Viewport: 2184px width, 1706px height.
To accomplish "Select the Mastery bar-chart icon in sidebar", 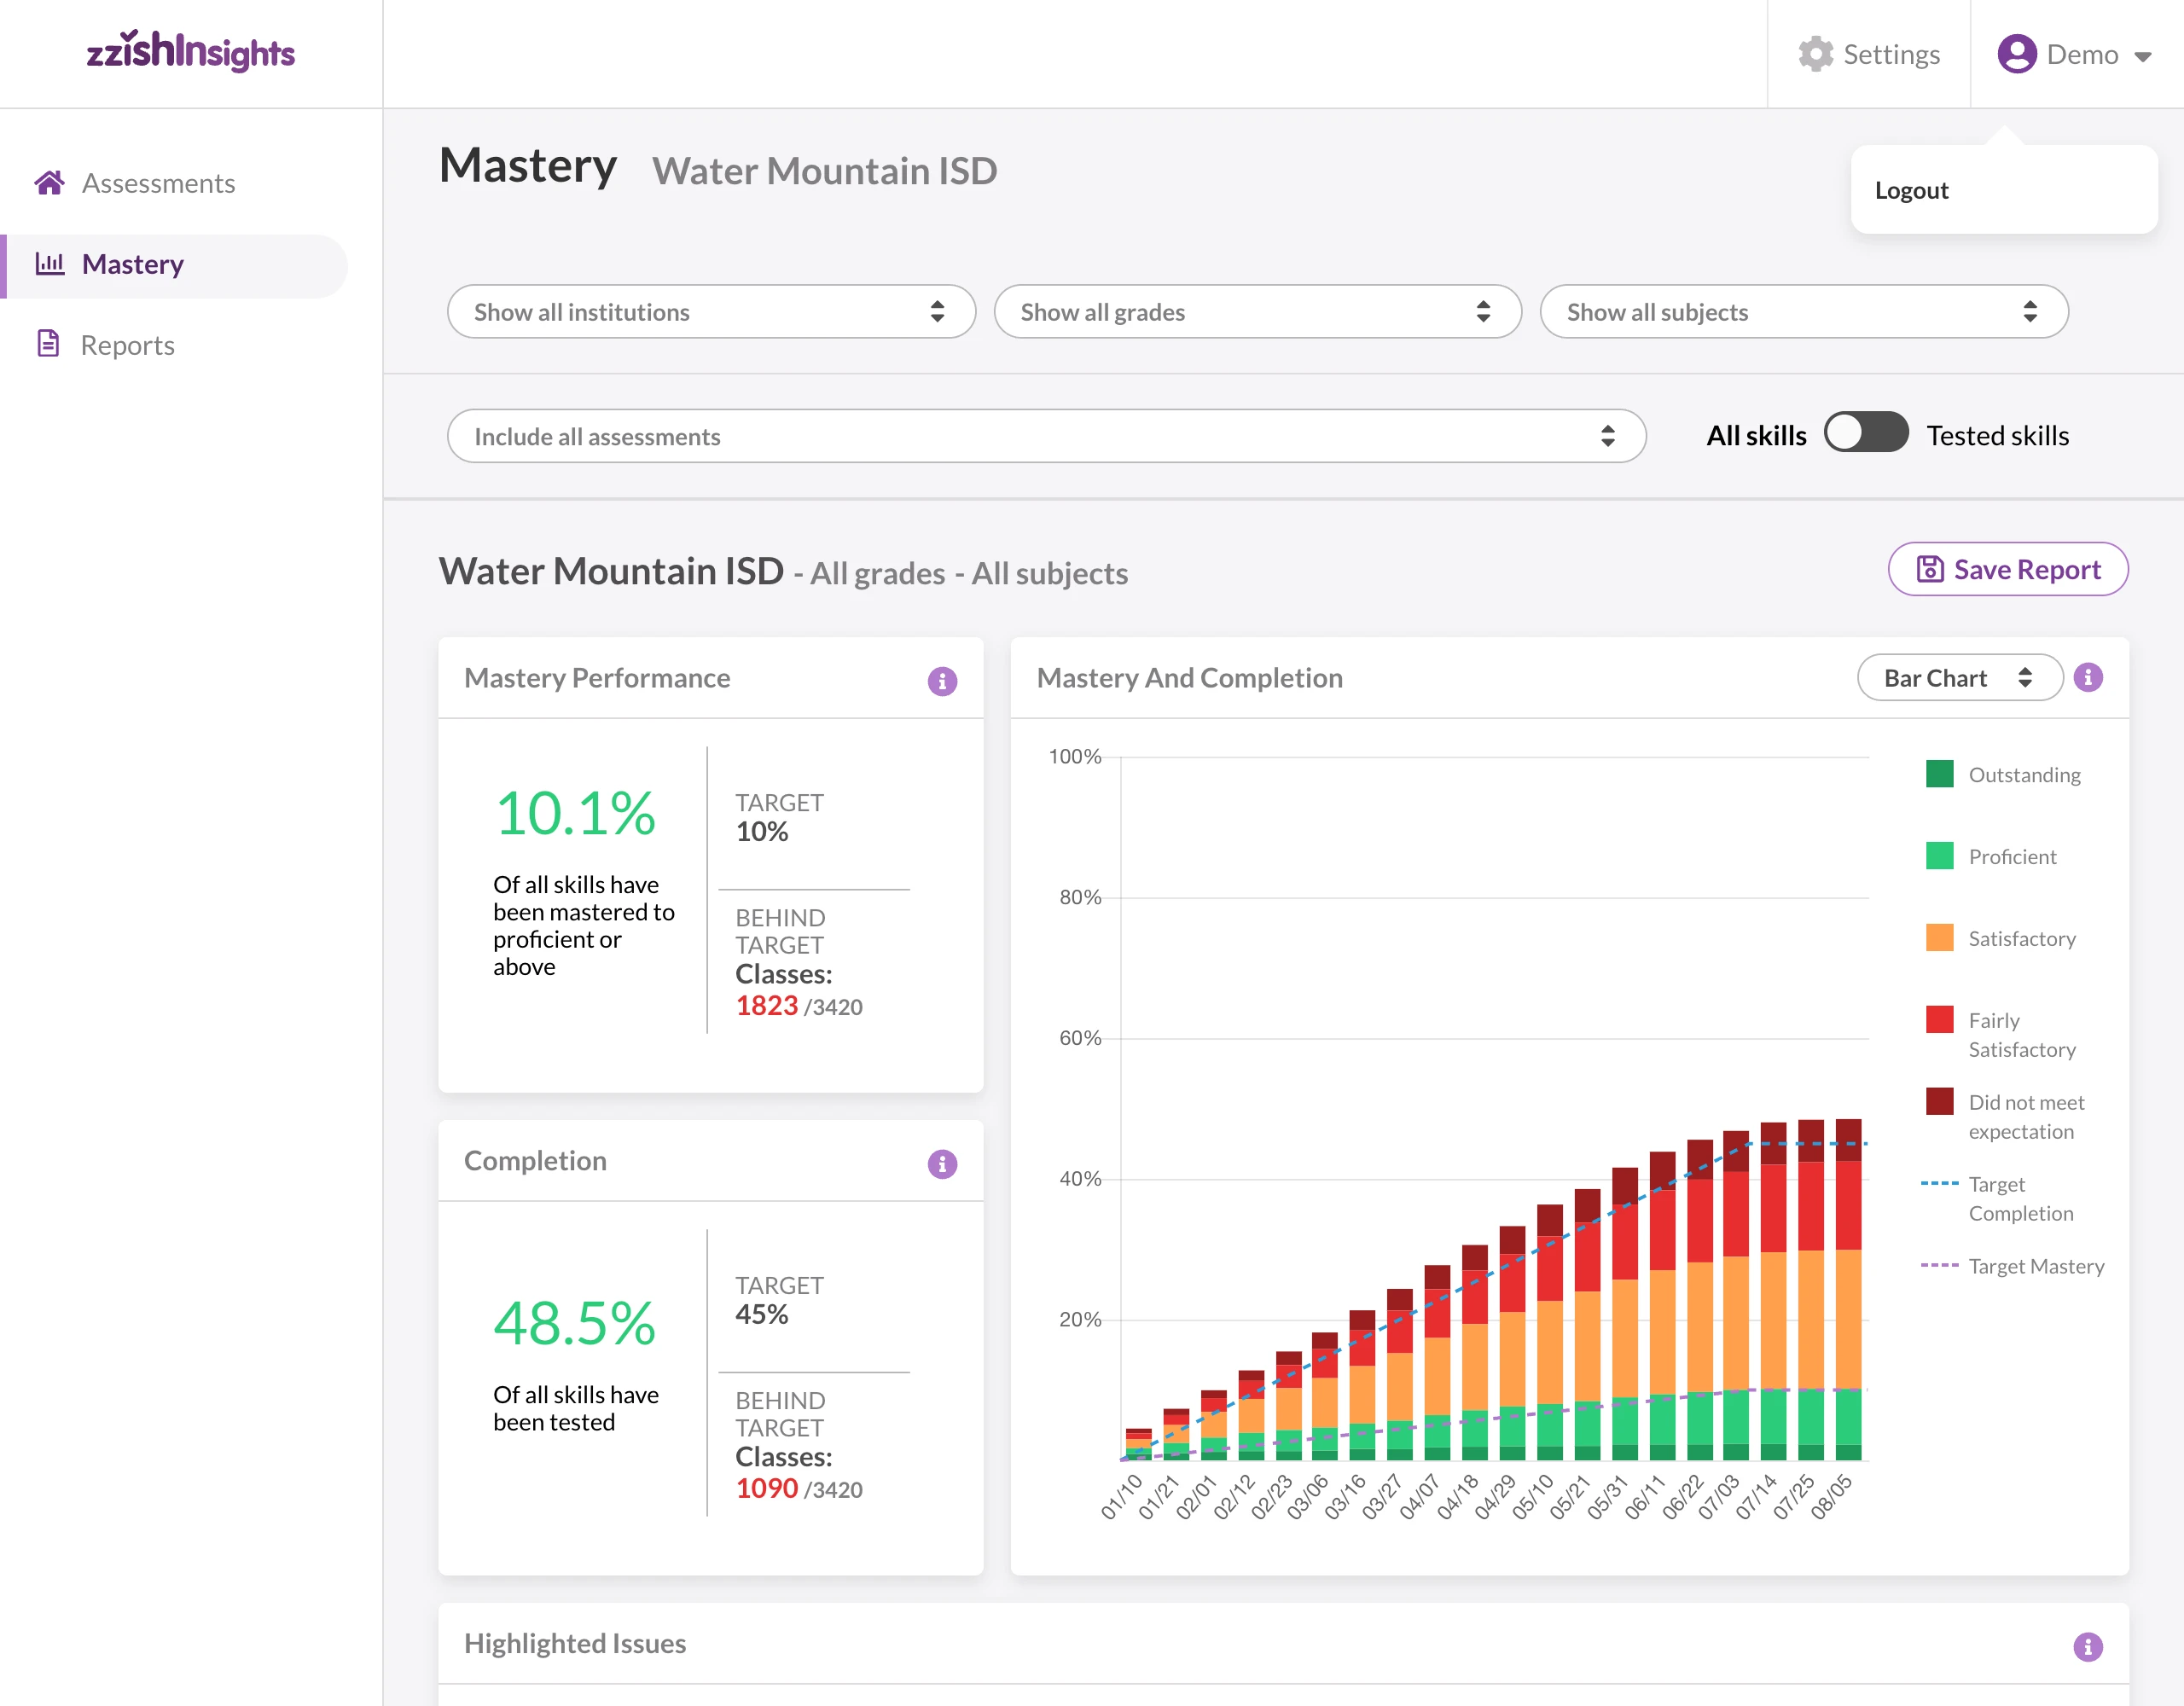I will coord(50,264).
